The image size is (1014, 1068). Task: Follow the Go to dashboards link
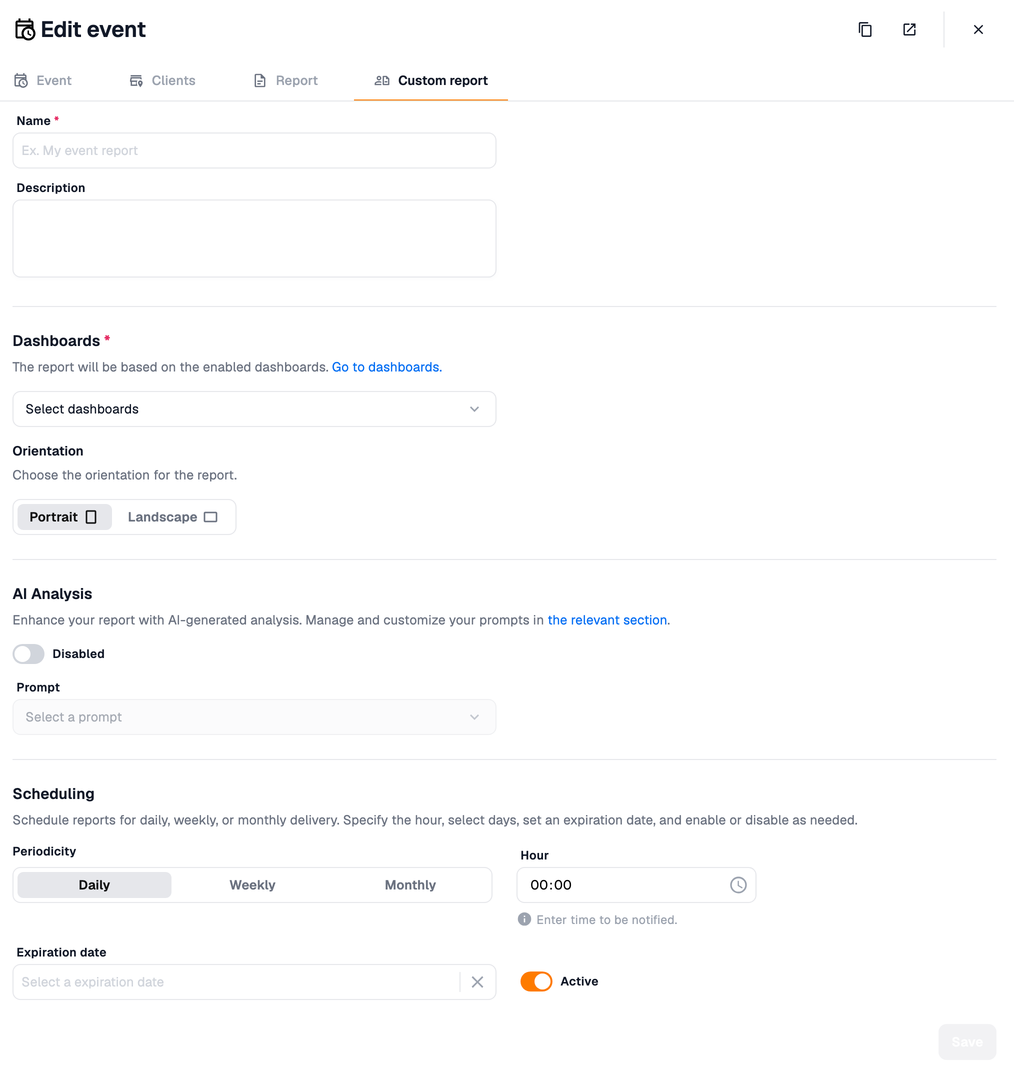pos(387,367)
